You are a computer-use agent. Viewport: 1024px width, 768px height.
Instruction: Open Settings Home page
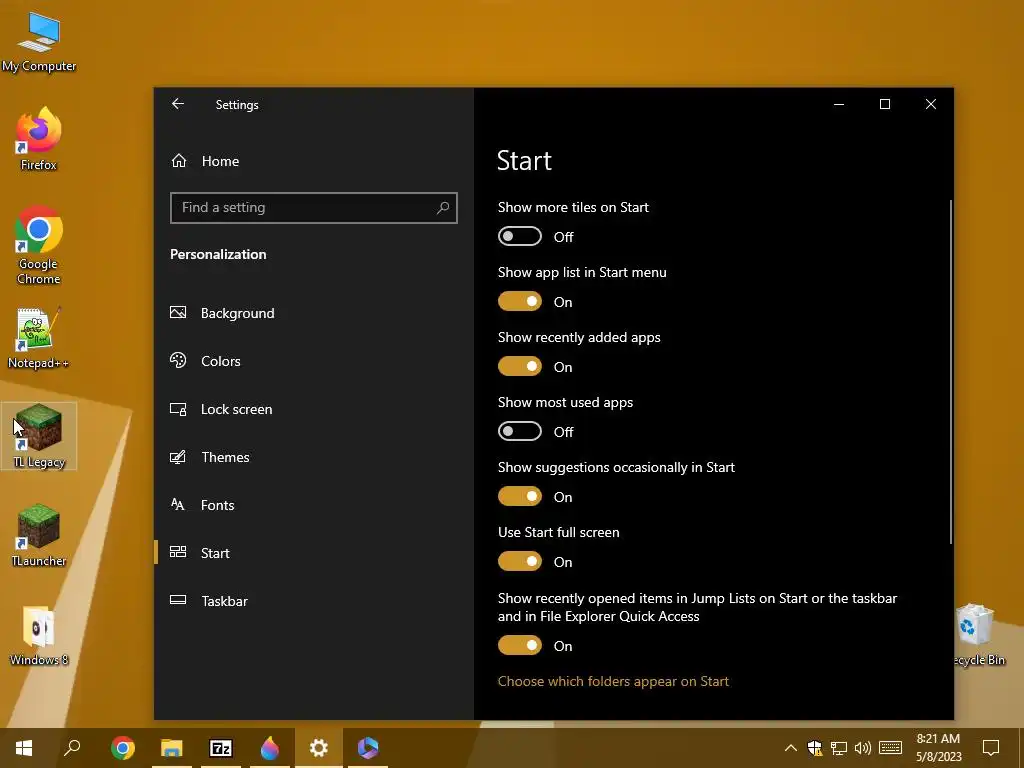205,161
